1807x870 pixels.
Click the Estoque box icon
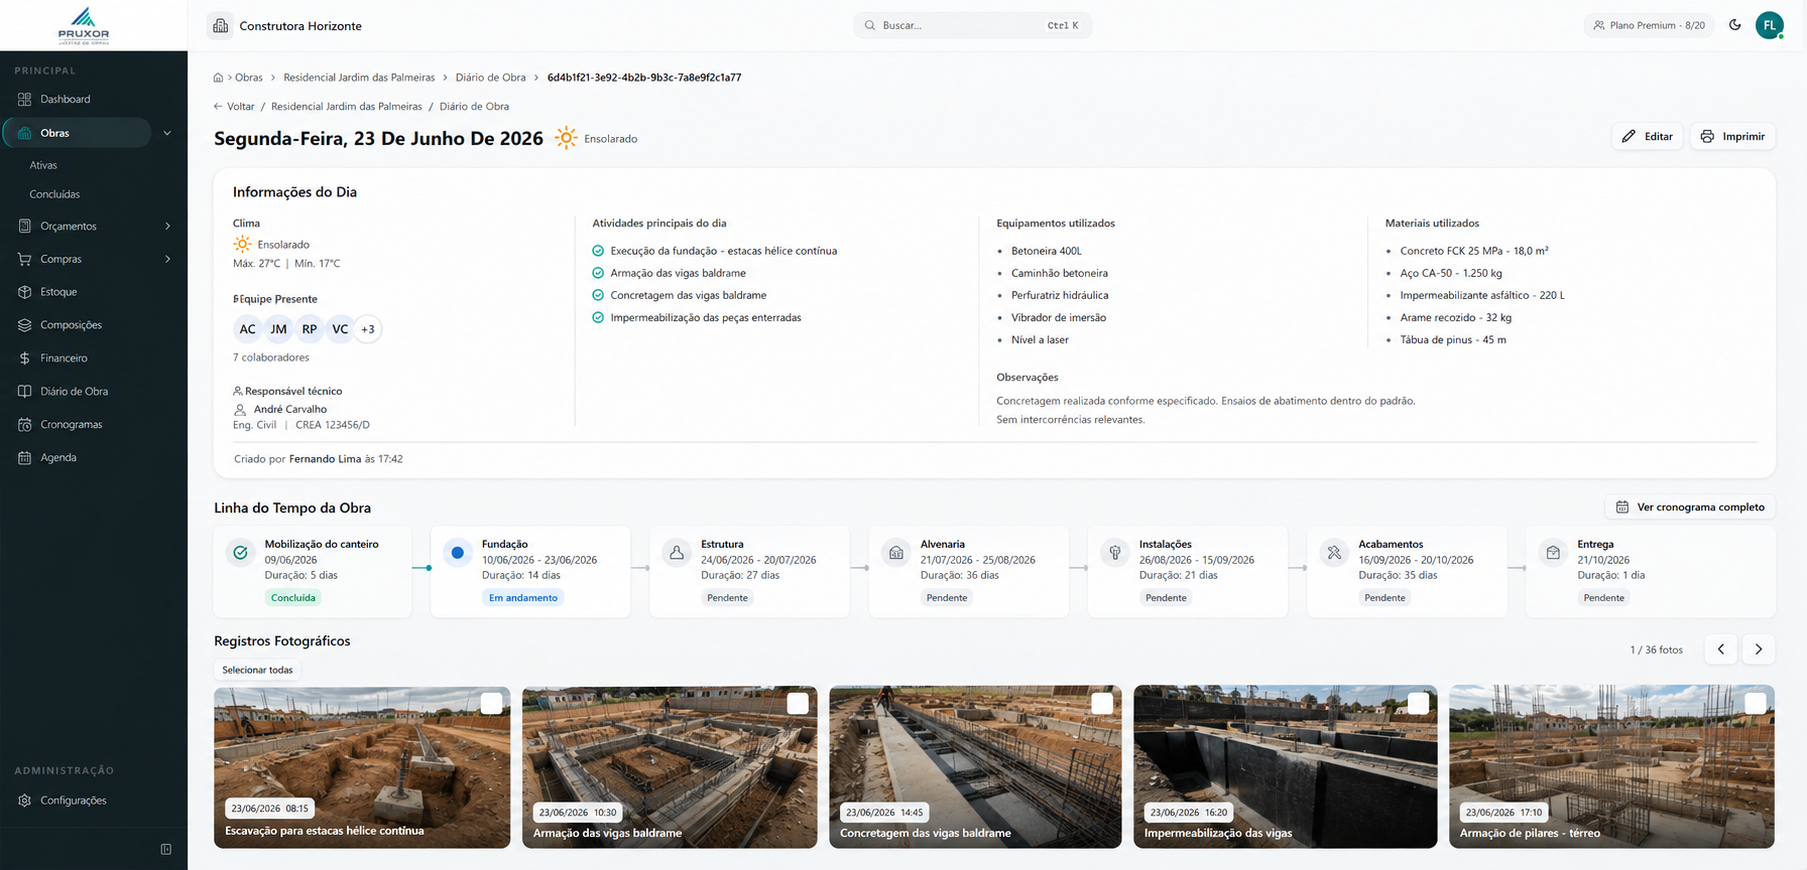(x=25, y=292)
